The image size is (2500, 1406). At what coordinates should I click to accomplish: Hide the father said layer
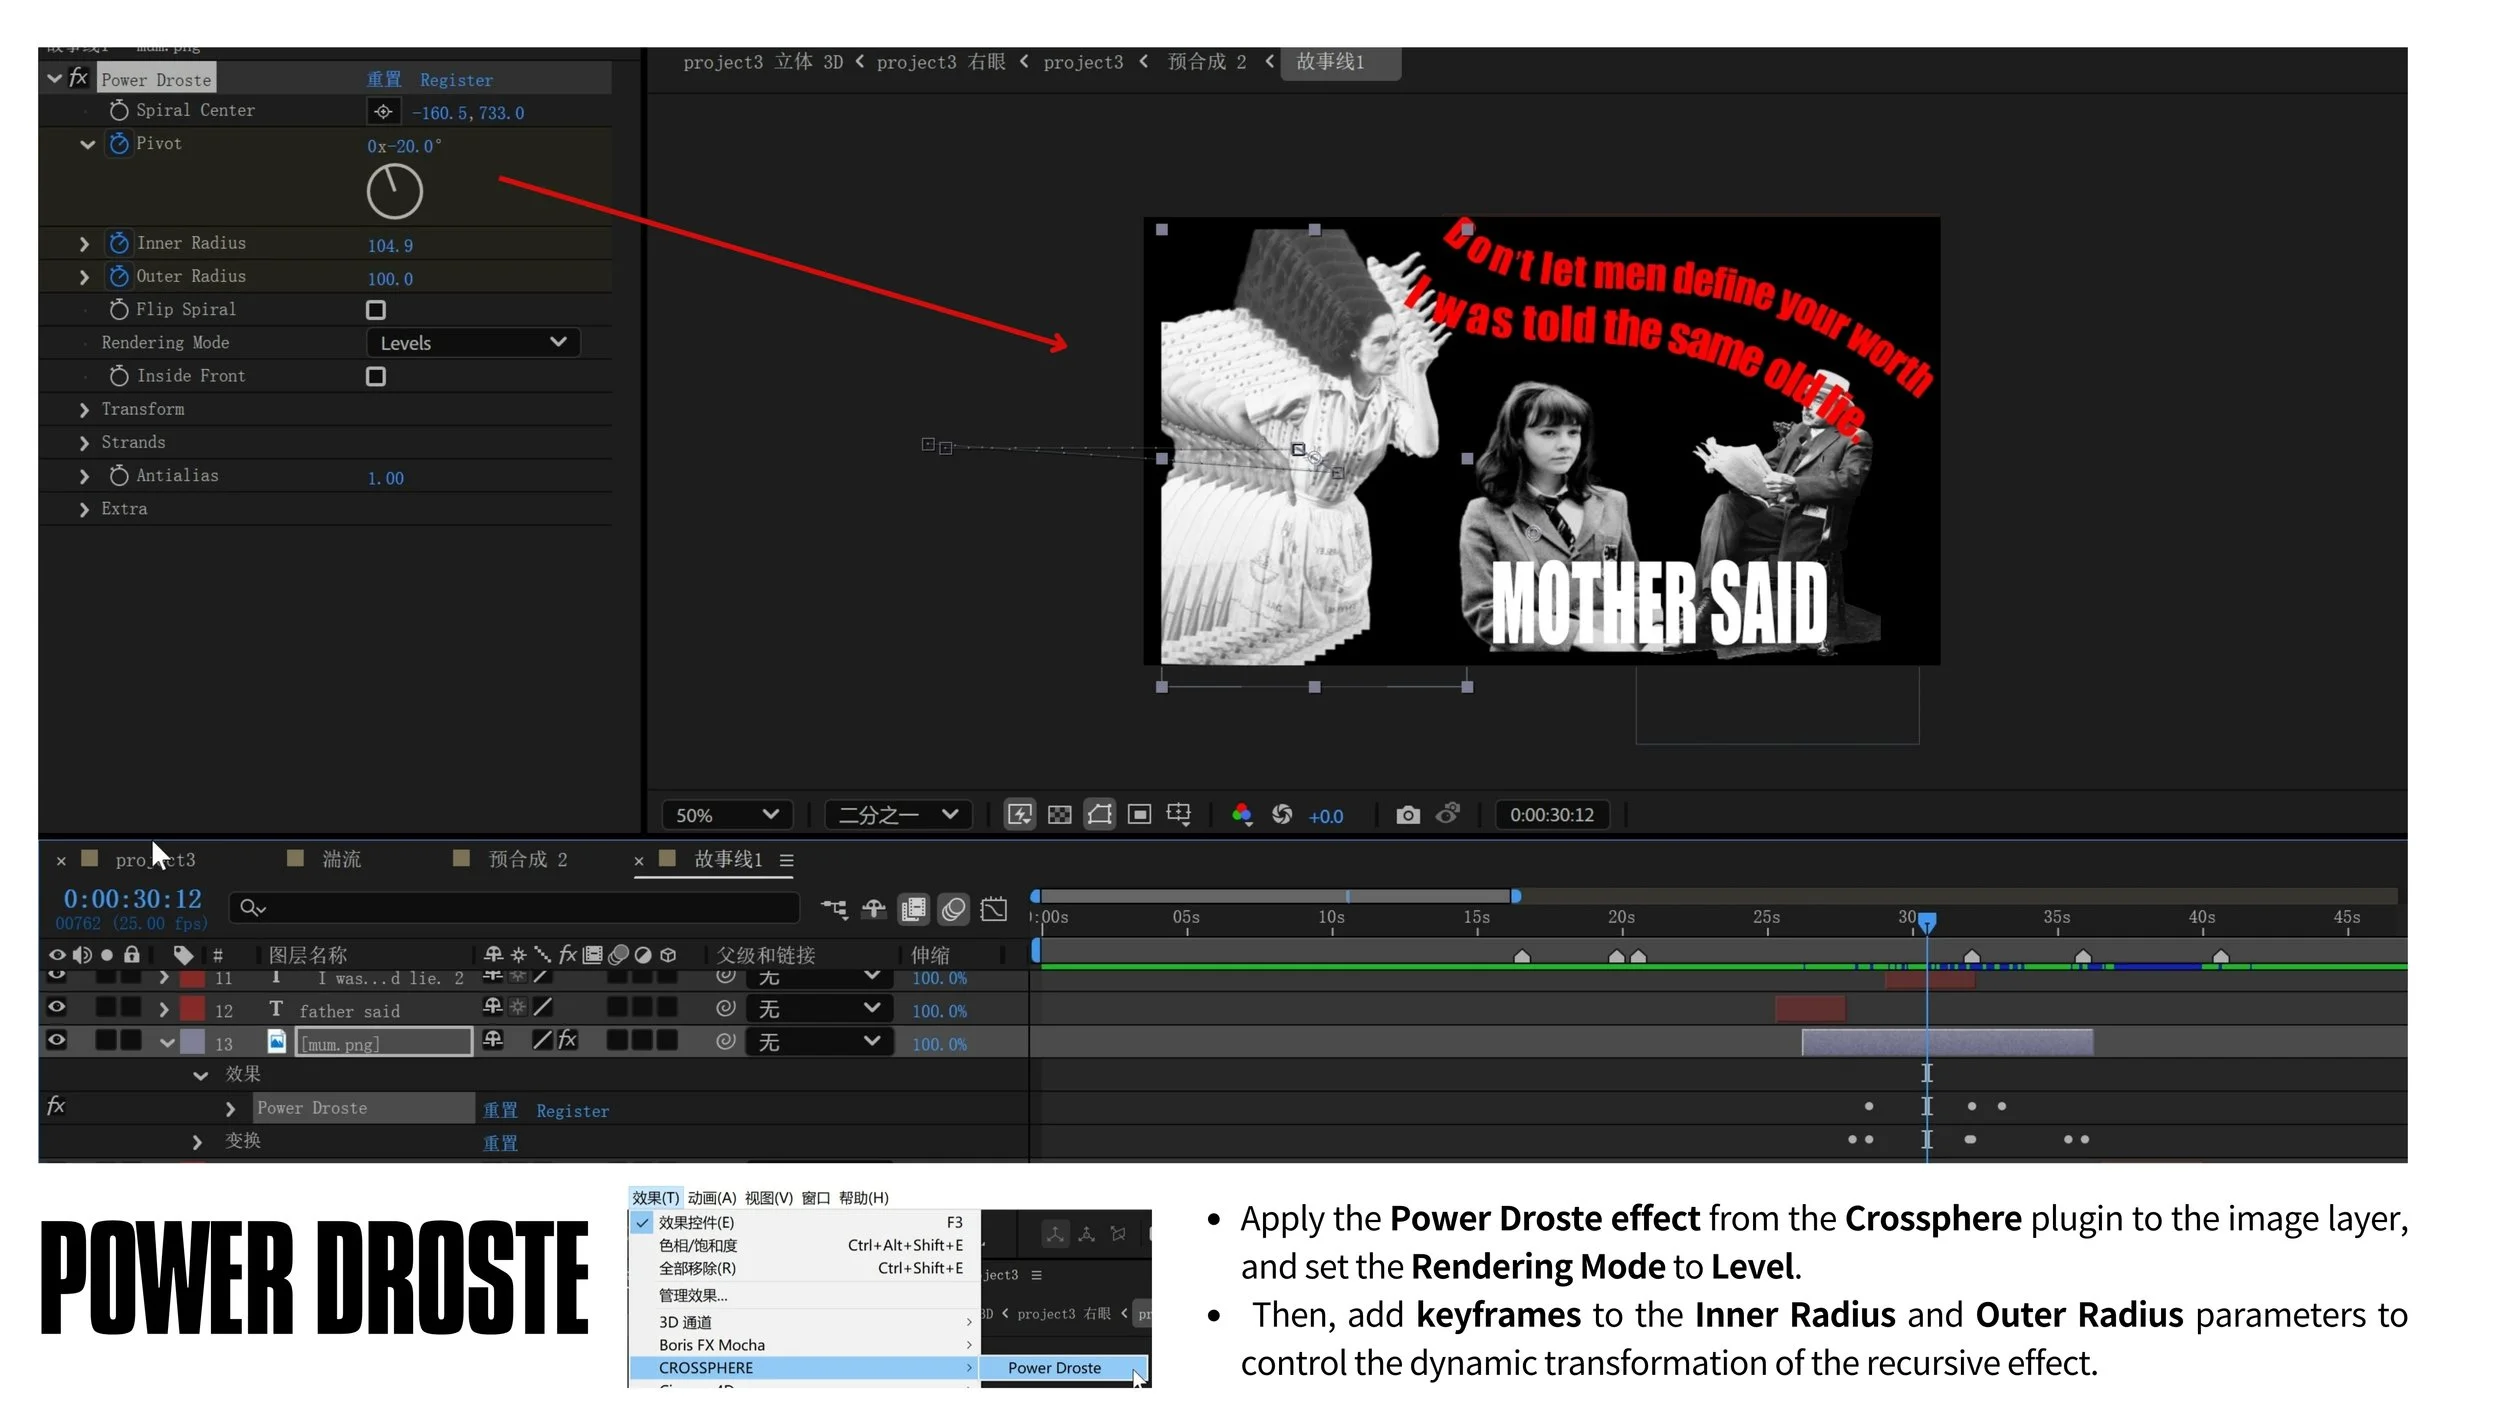tap(57, 1008)
